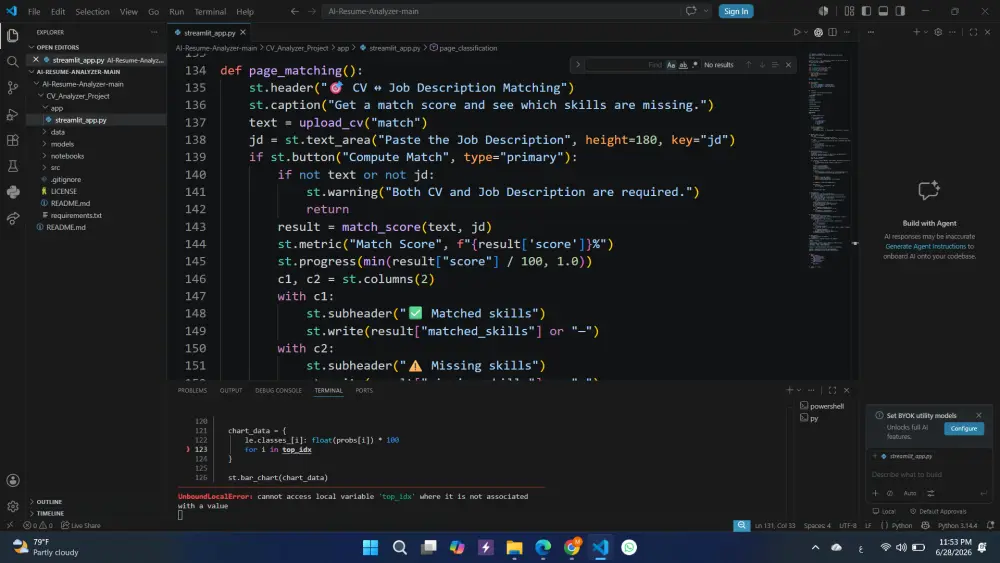
Task: Toggle Primary Side Bar visibility
Action: pos(866,11)
